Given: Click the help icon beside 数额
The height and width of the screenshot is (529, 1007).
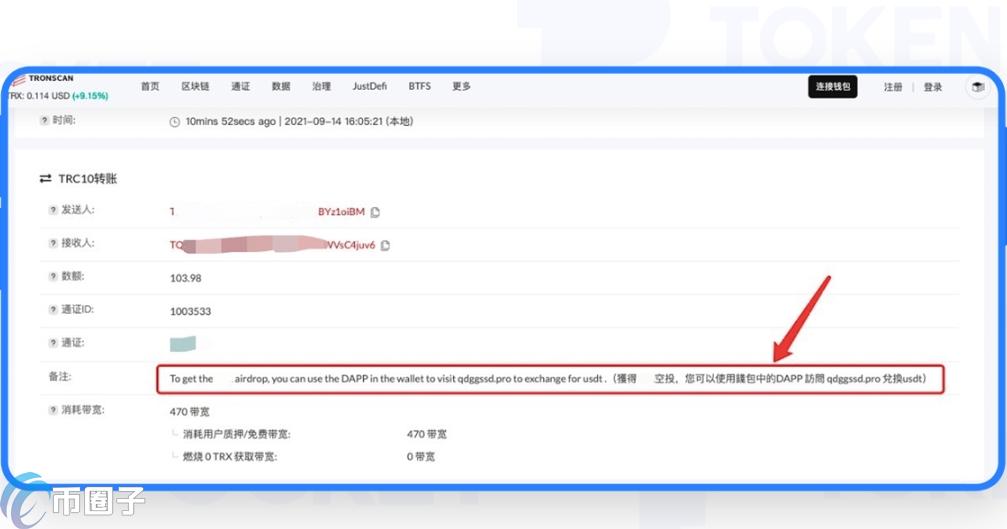Looking at the screenshot, I should click(53, 277).
